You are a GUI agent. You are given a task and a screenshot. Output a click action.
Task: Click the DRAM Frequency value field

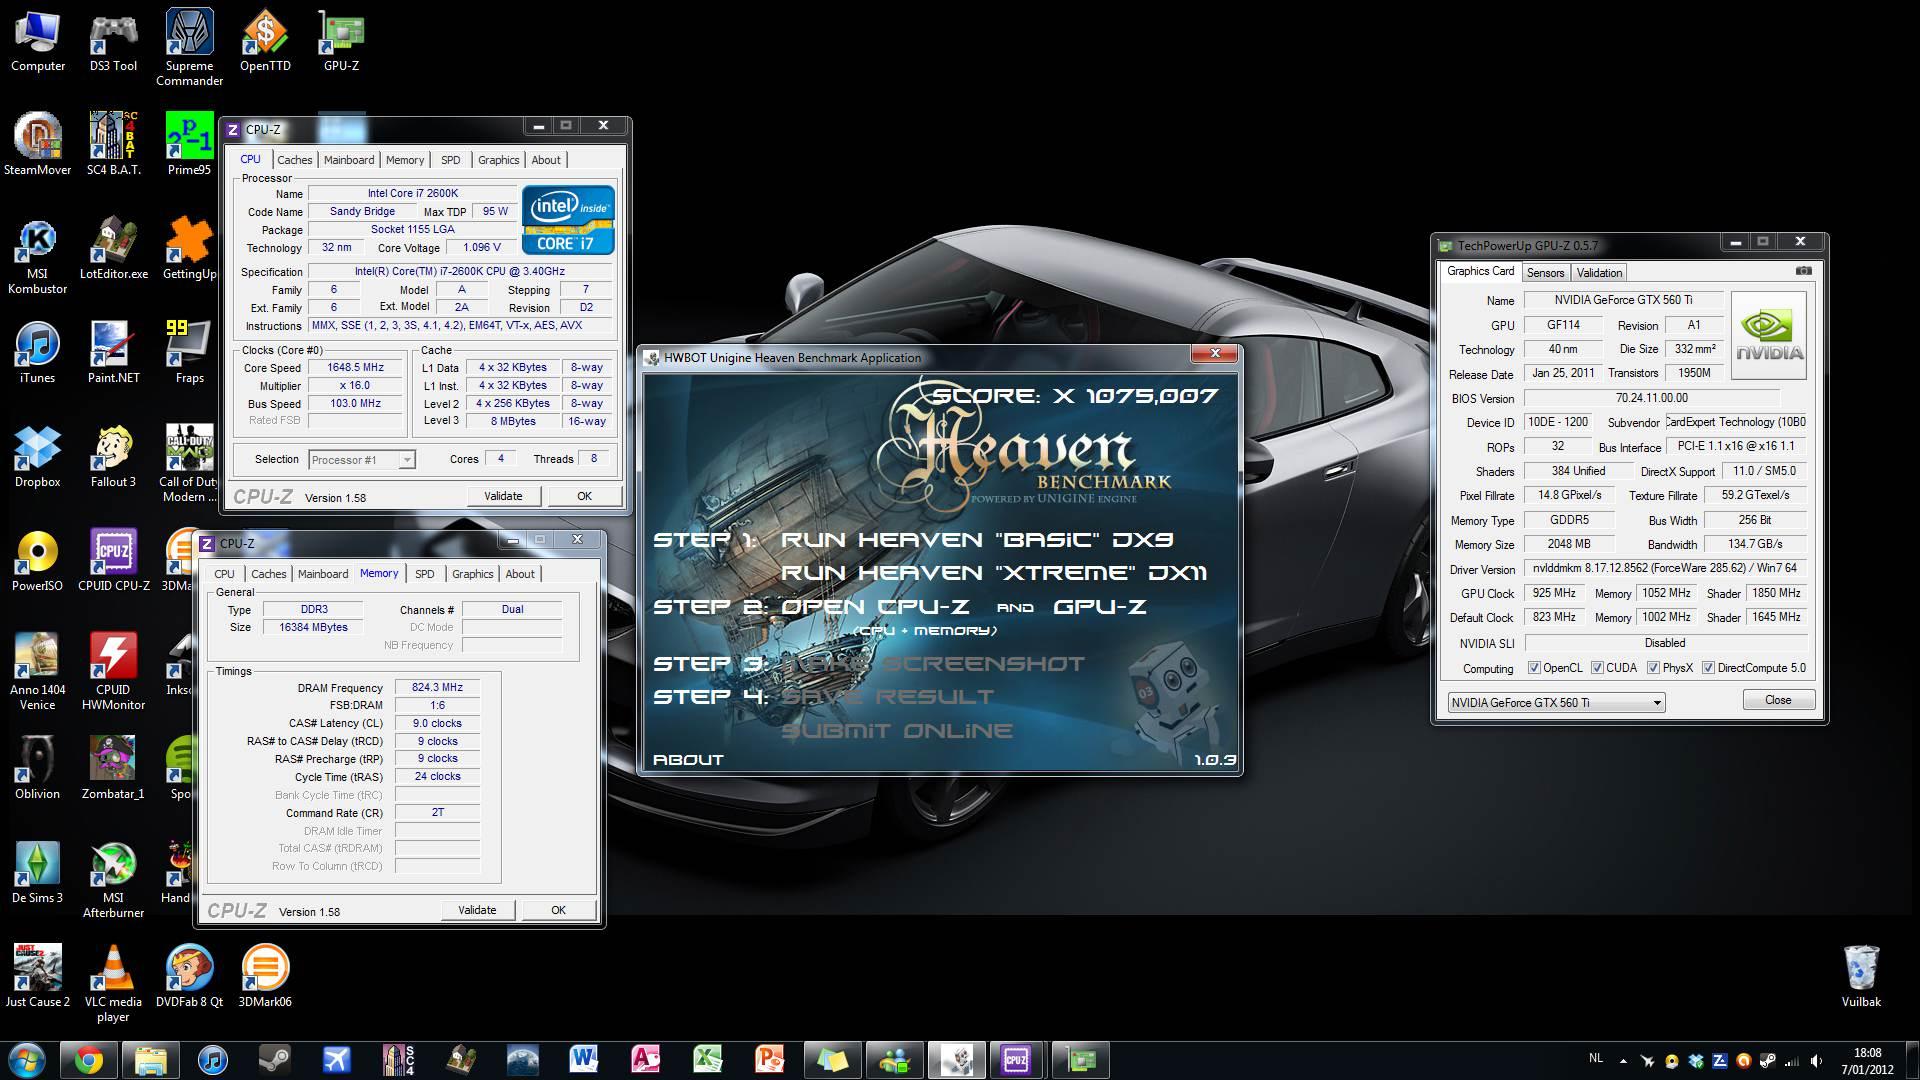[438, 688]
